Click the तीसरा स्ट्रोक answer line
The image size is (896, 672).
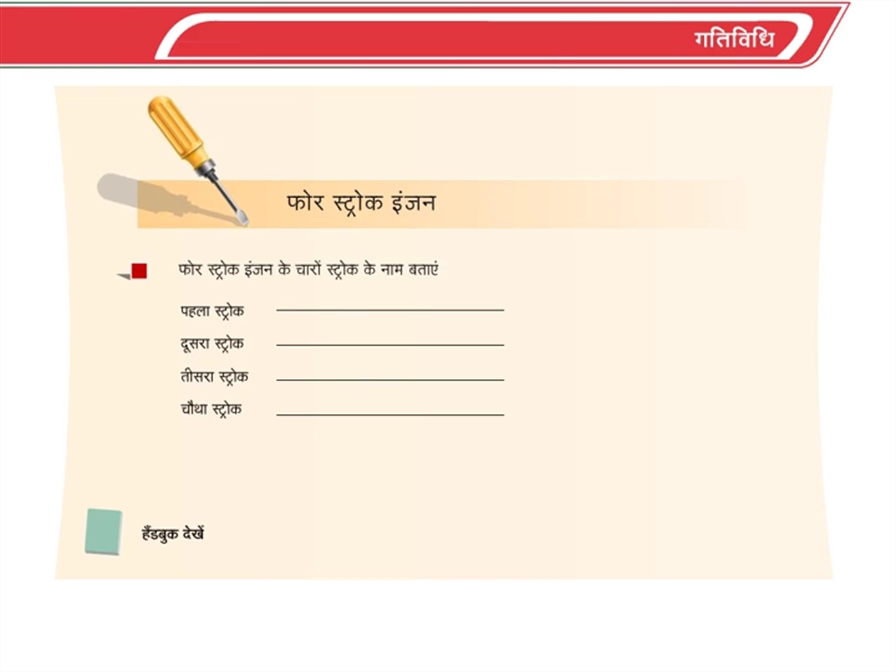390,379
